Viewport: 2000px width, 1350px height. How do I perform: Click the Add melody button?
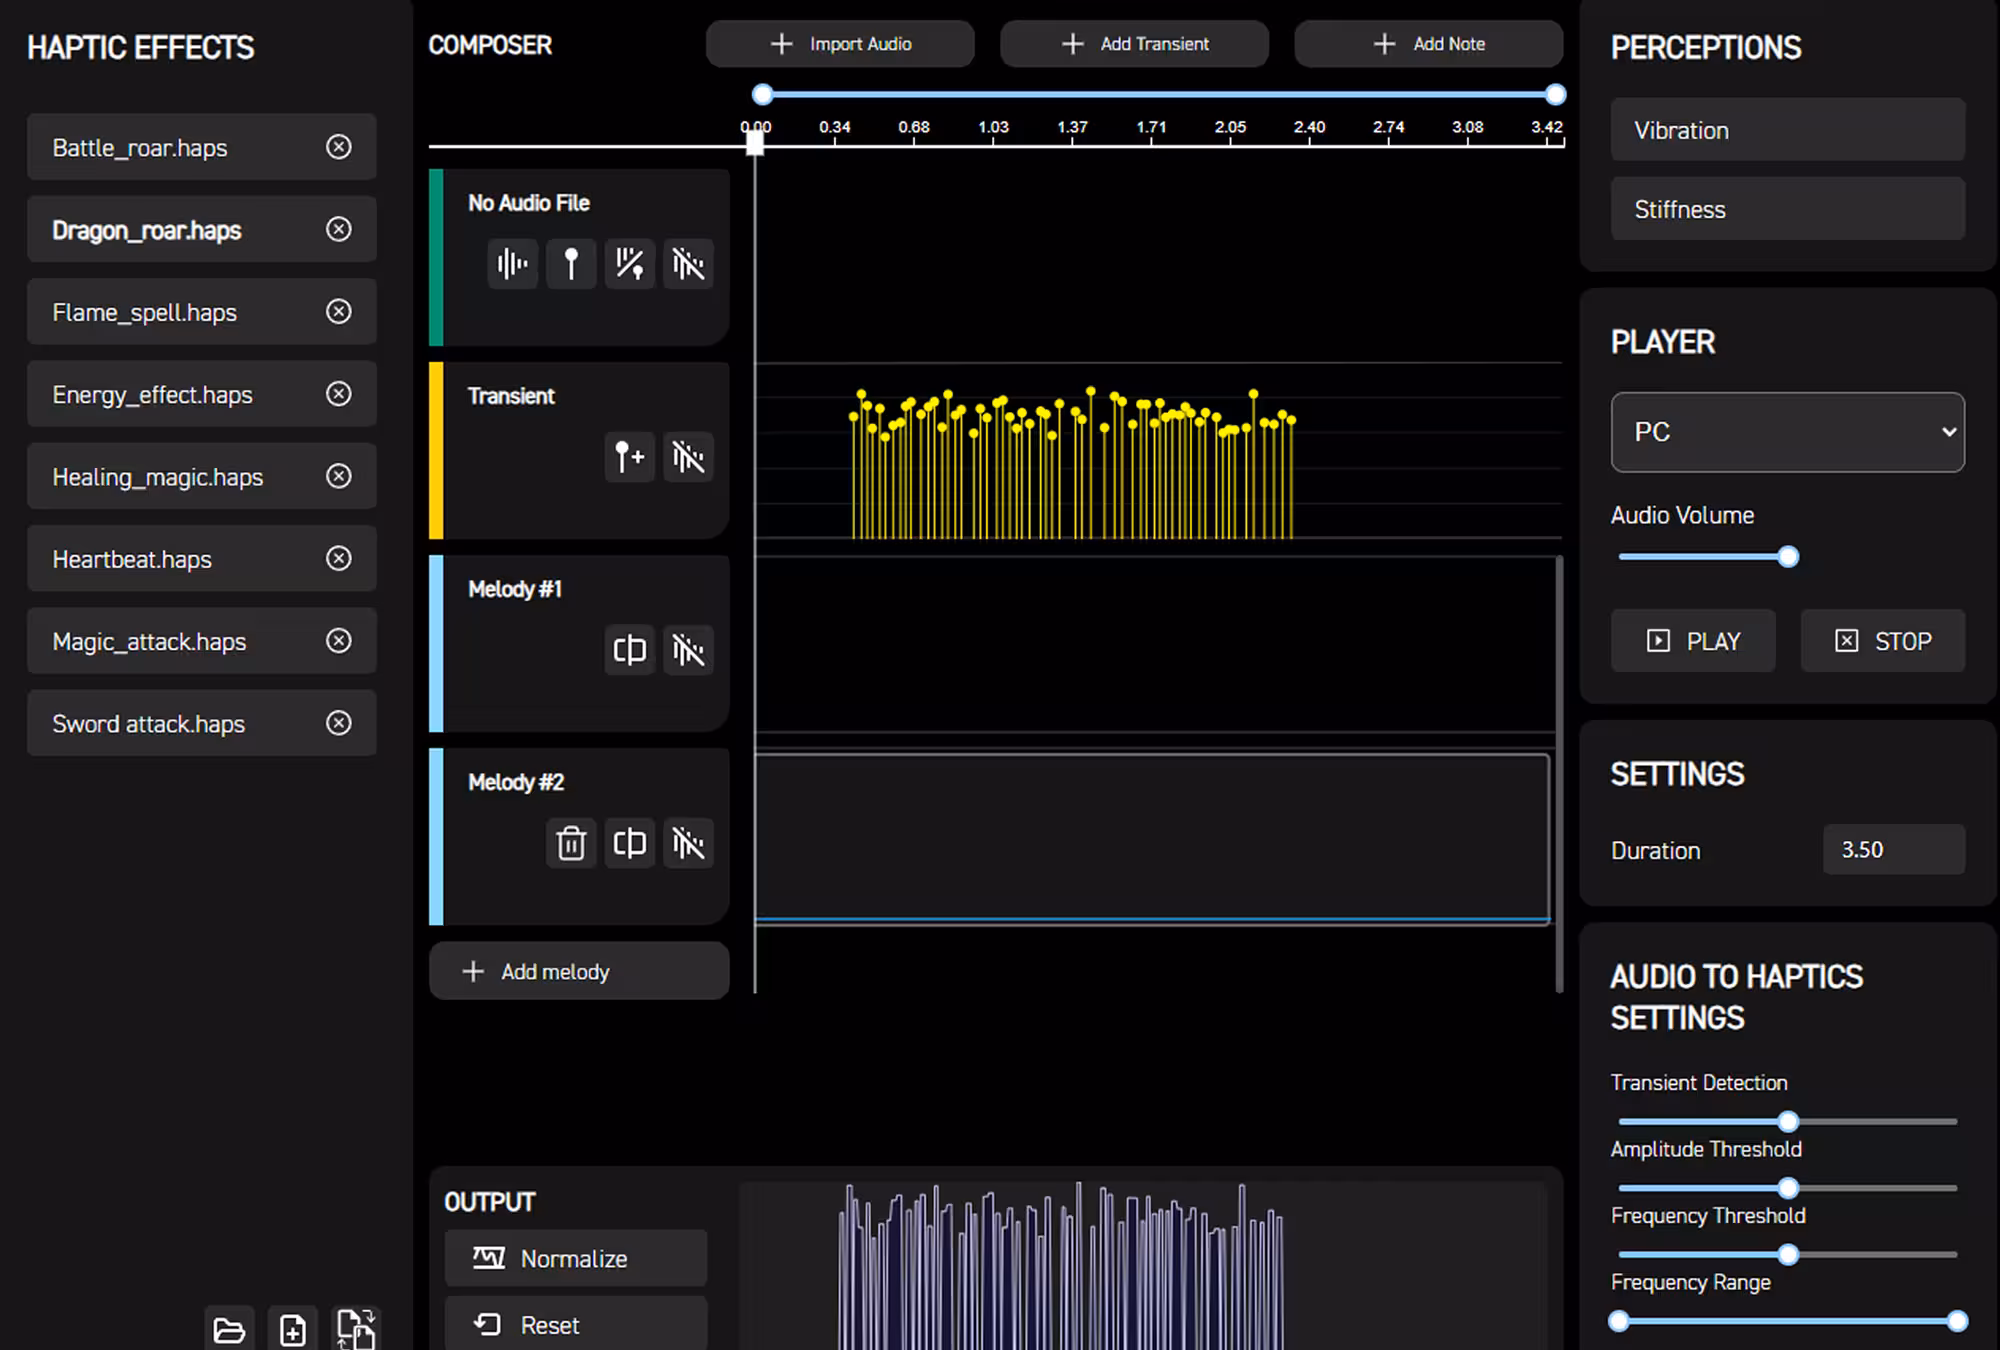tap(579, 971)
